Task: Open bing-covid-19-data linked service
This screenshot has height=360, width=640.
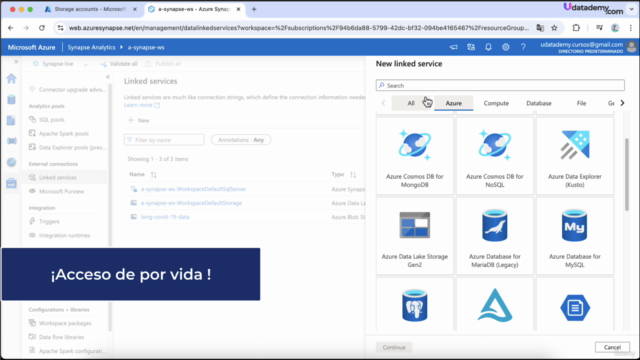Action: (165, 217)
